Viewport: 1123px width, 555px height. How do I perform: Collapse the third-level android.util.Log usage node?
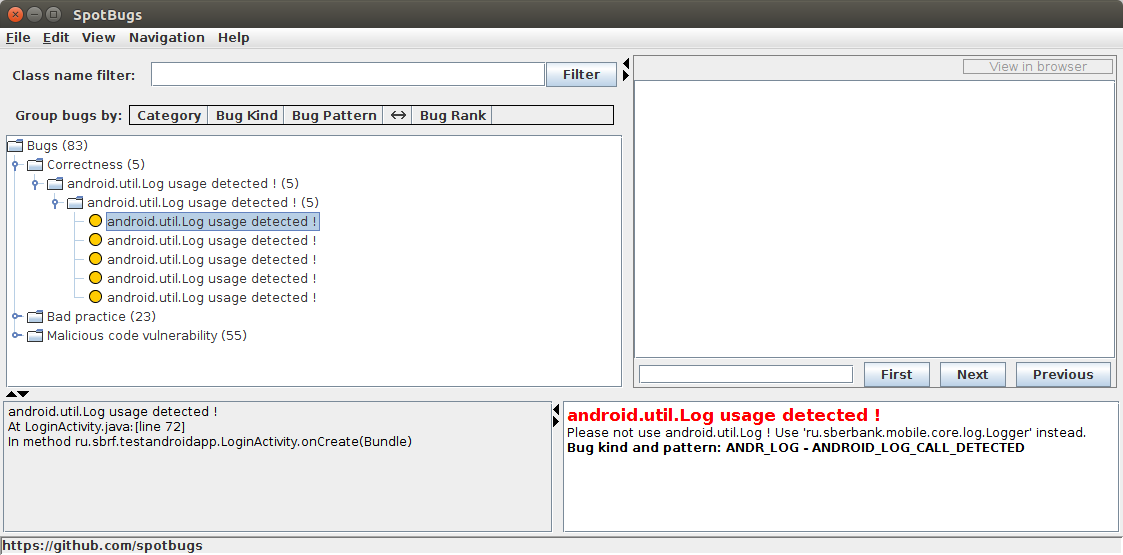(55, 203)
